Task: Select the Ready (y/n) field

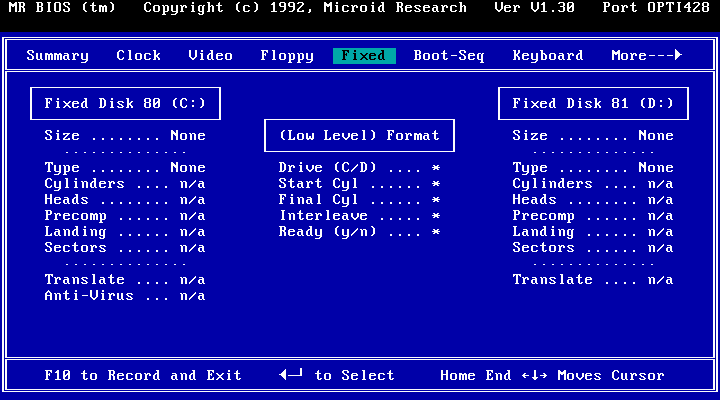Action: [x=435, y=232]
